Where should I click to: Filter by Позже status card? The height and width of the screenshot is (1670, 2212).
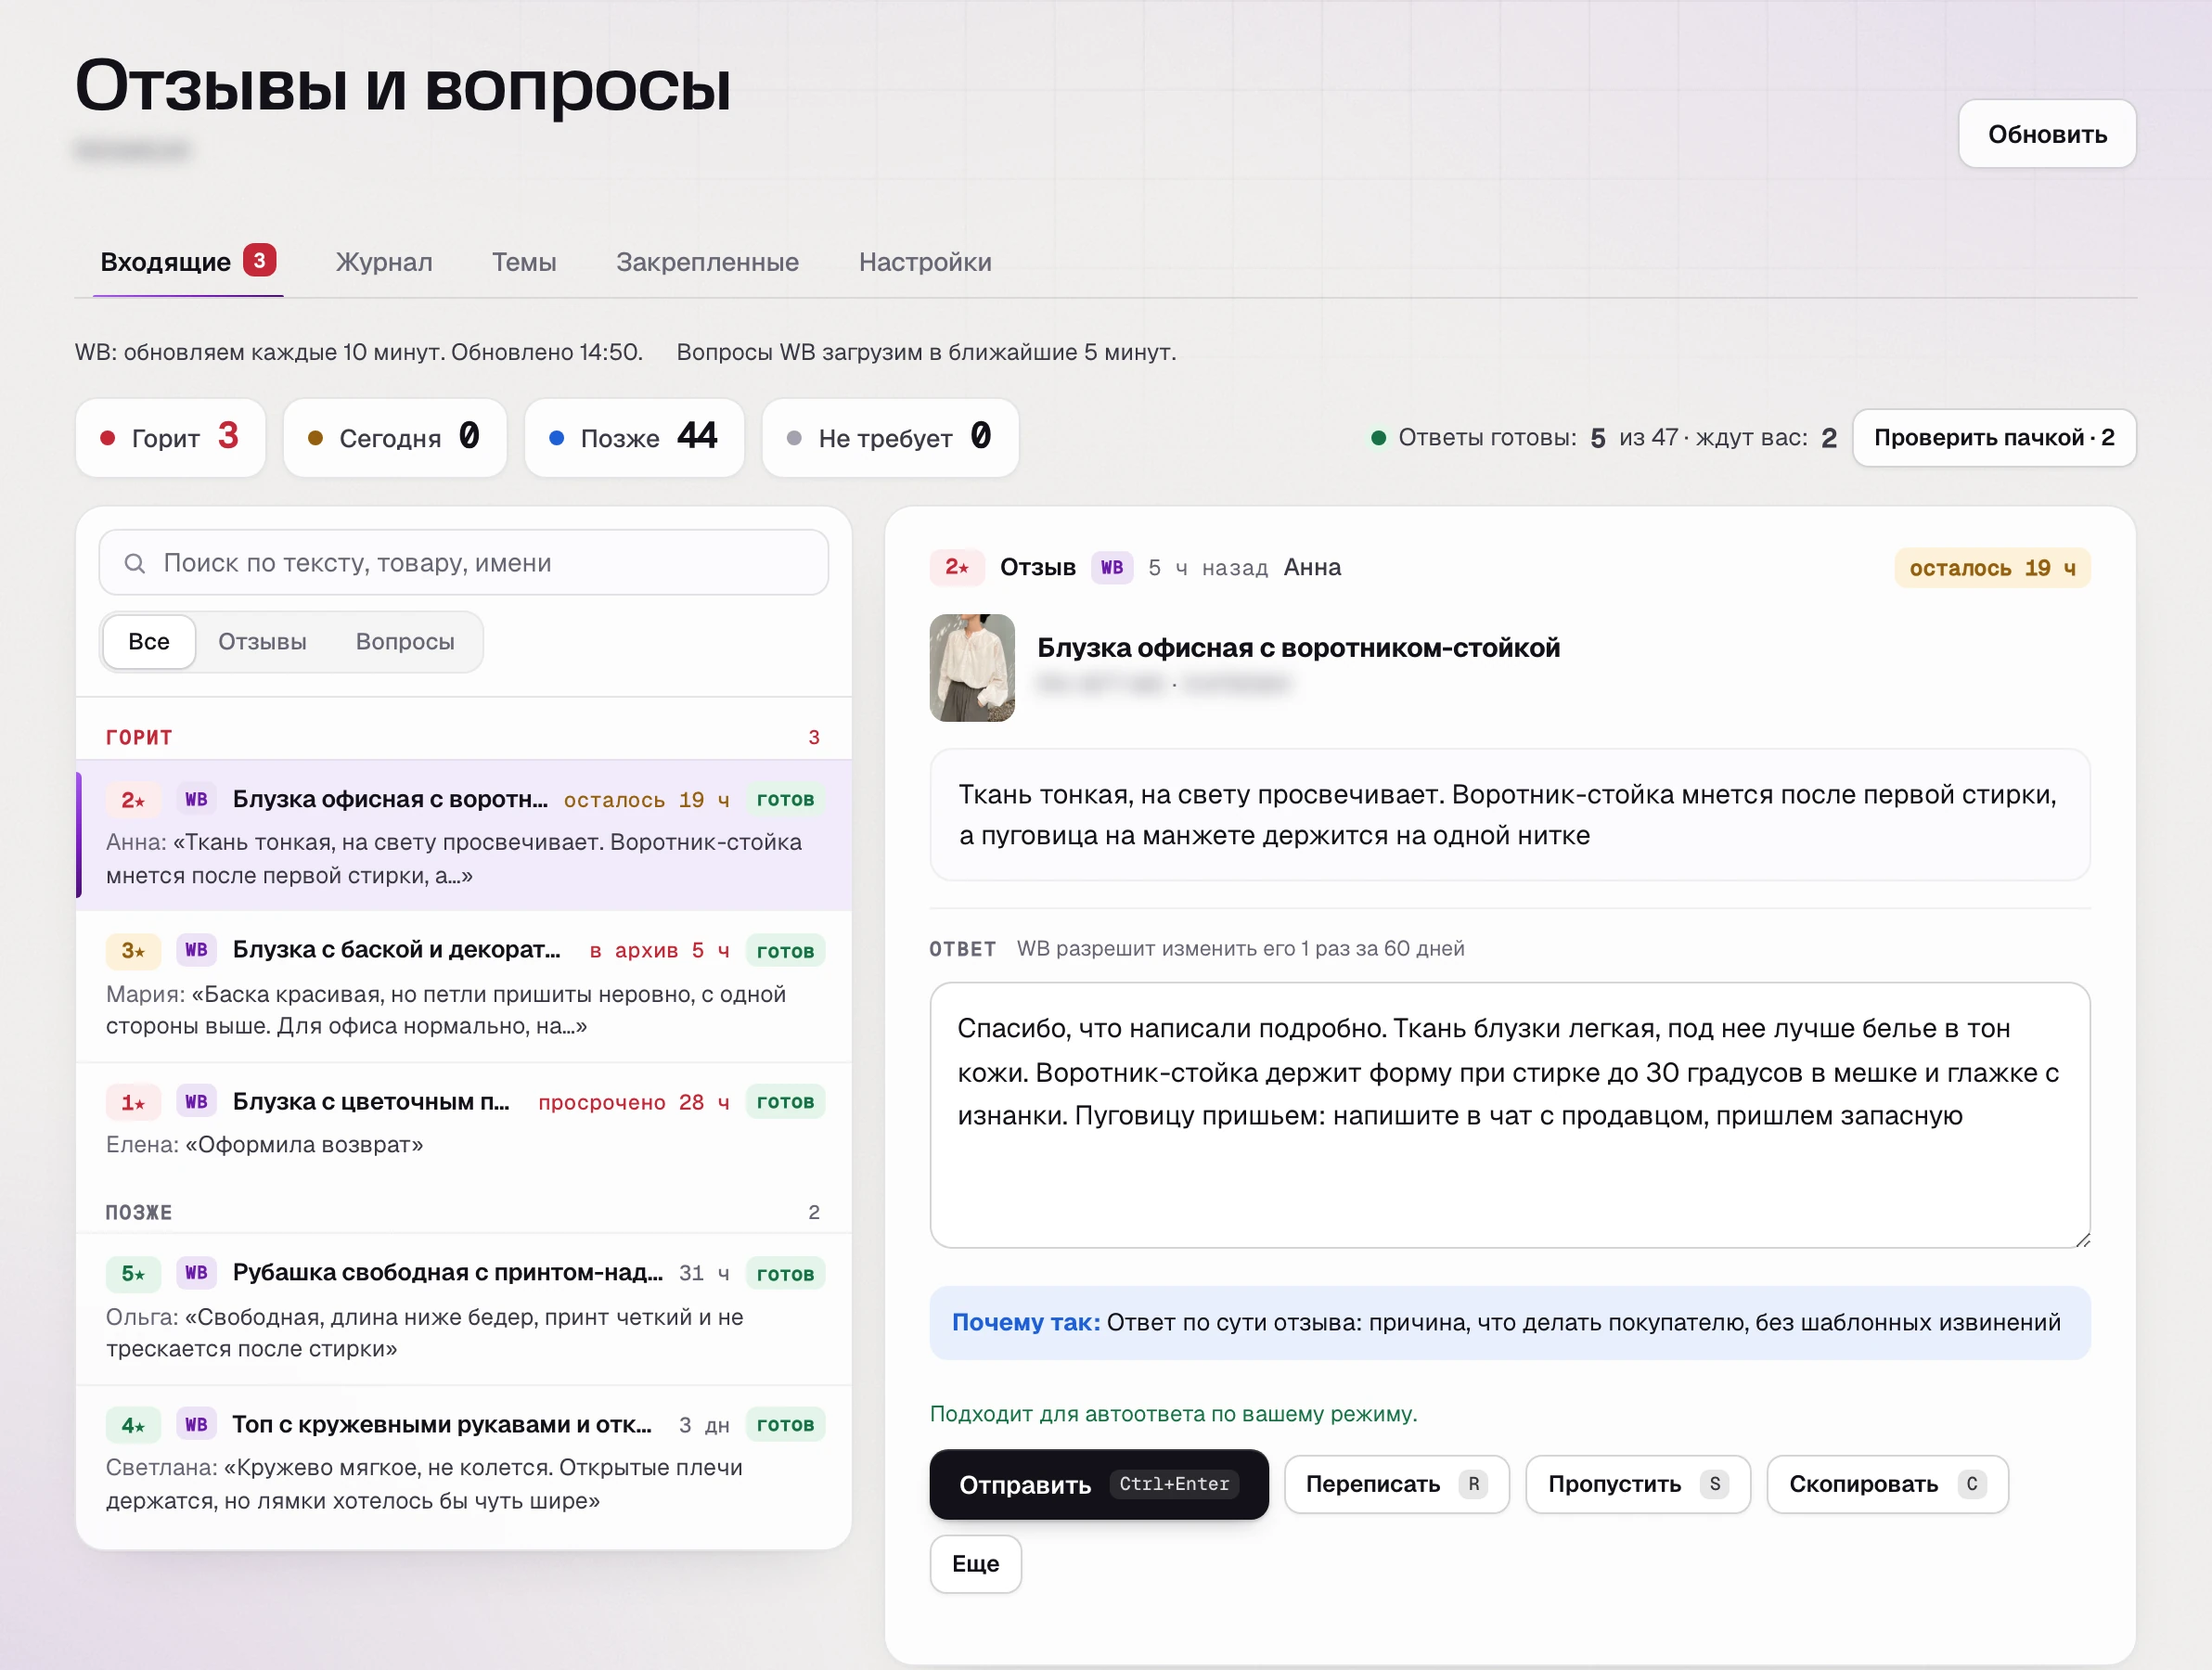coord(634,438)
